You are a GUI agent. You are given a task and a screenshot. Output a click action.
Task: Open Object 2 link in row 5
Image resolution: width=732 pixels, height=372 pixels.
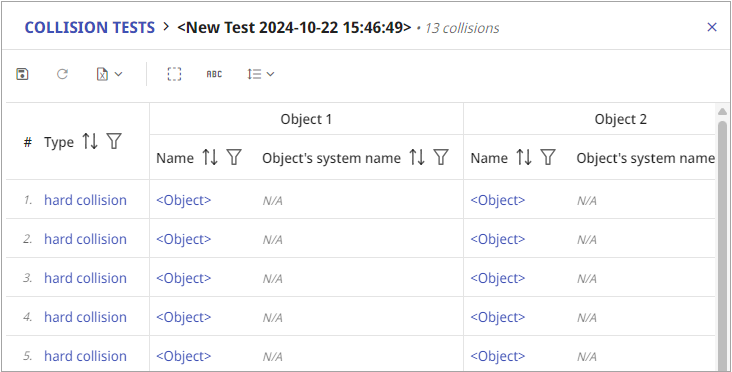click(x=498, y=356)
